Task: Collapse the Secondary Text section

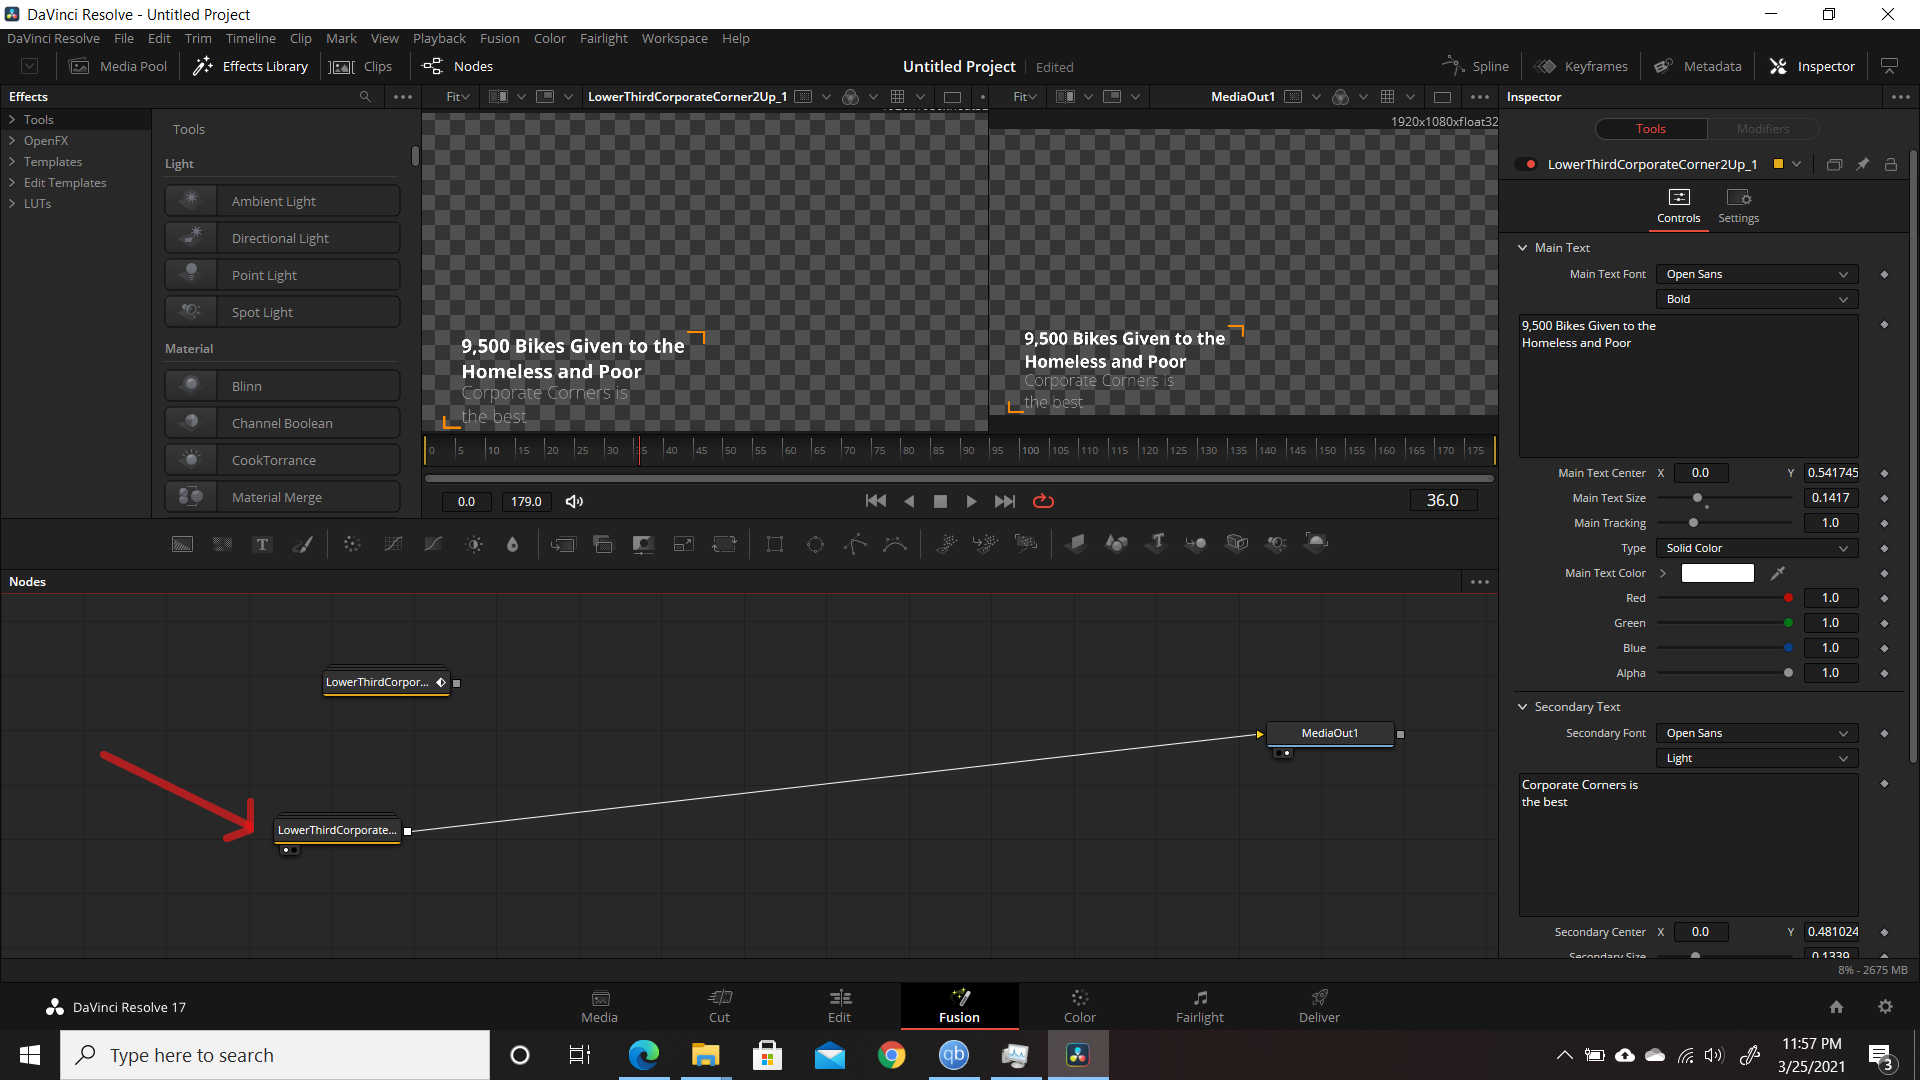Action: (1522, 707)
